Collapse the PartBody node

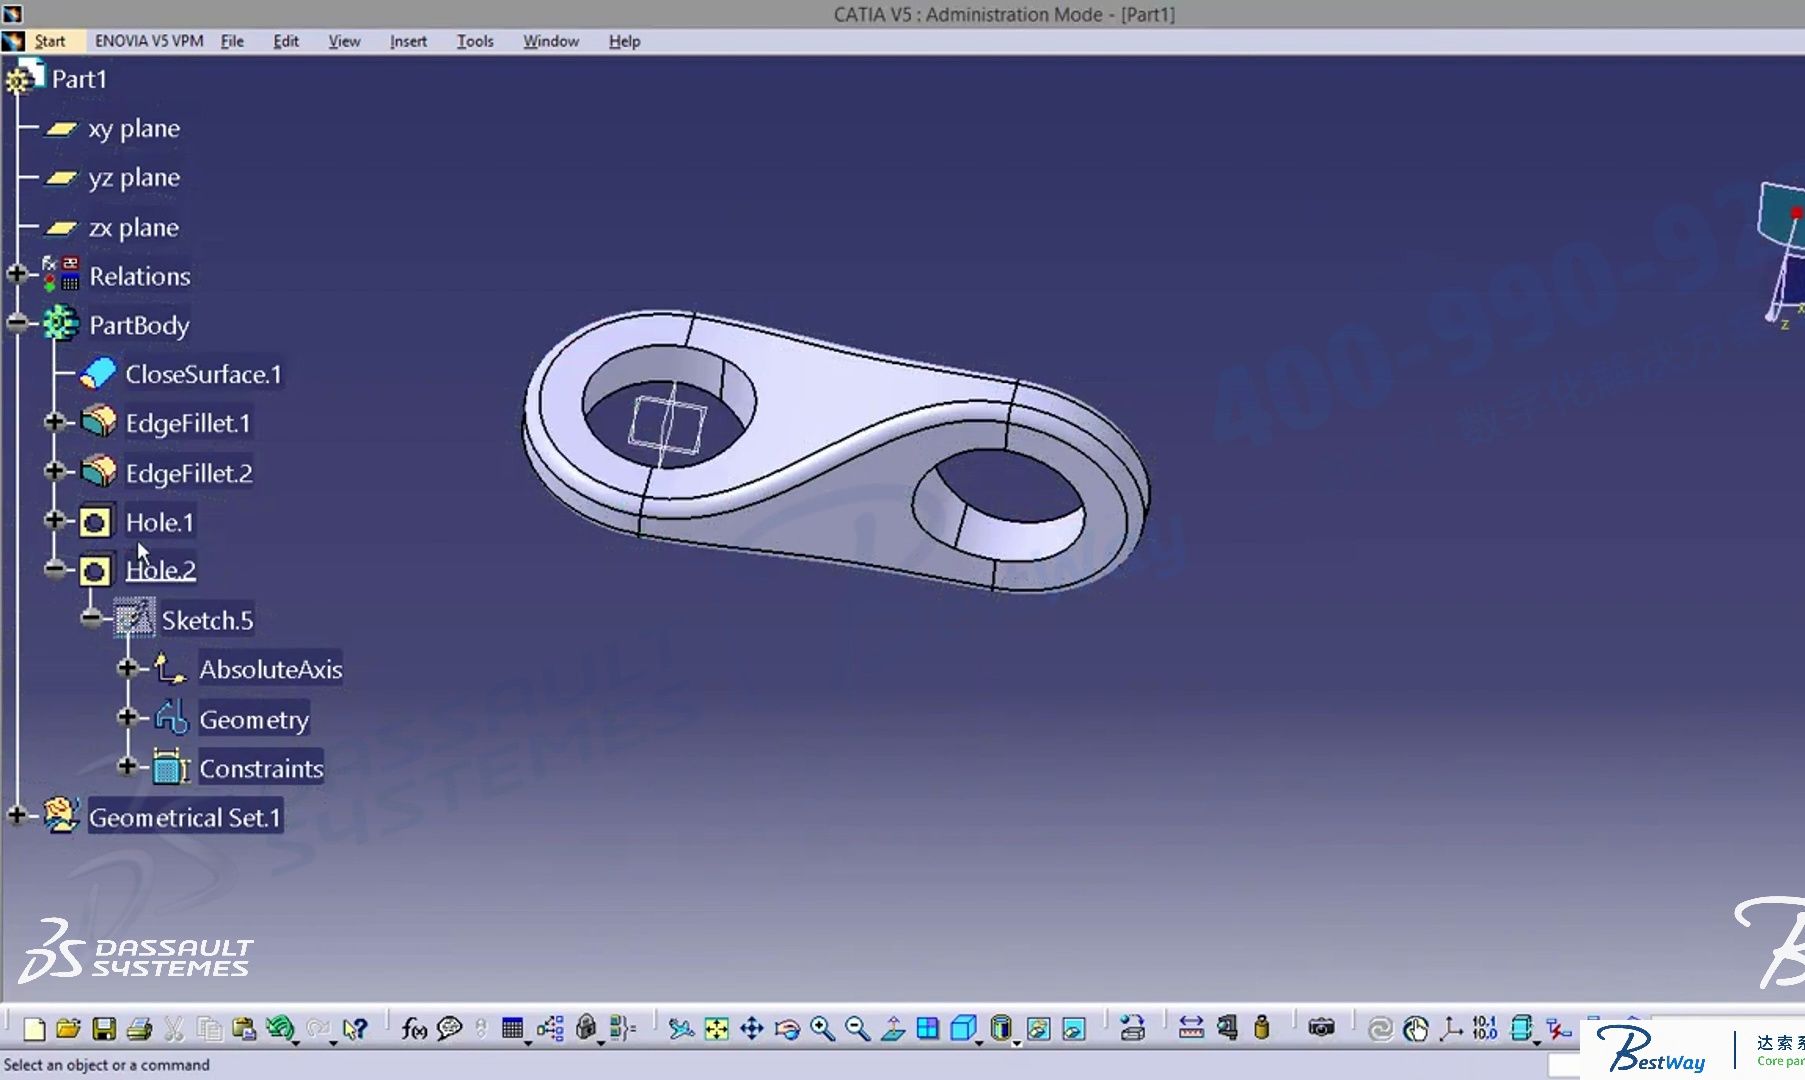17,322
